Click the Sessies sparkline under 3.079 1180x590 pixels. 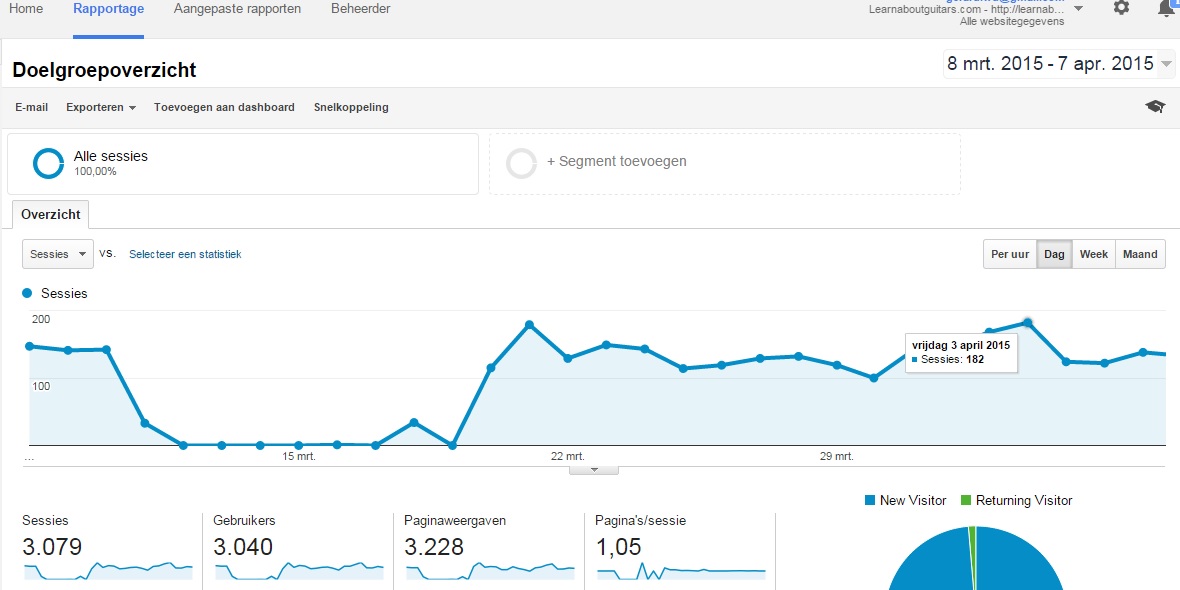pos(108,571)
